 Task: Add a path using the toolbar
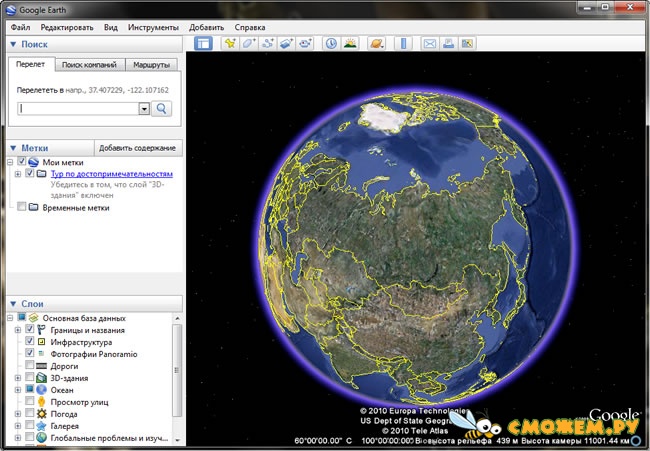[x=268, y=43]
